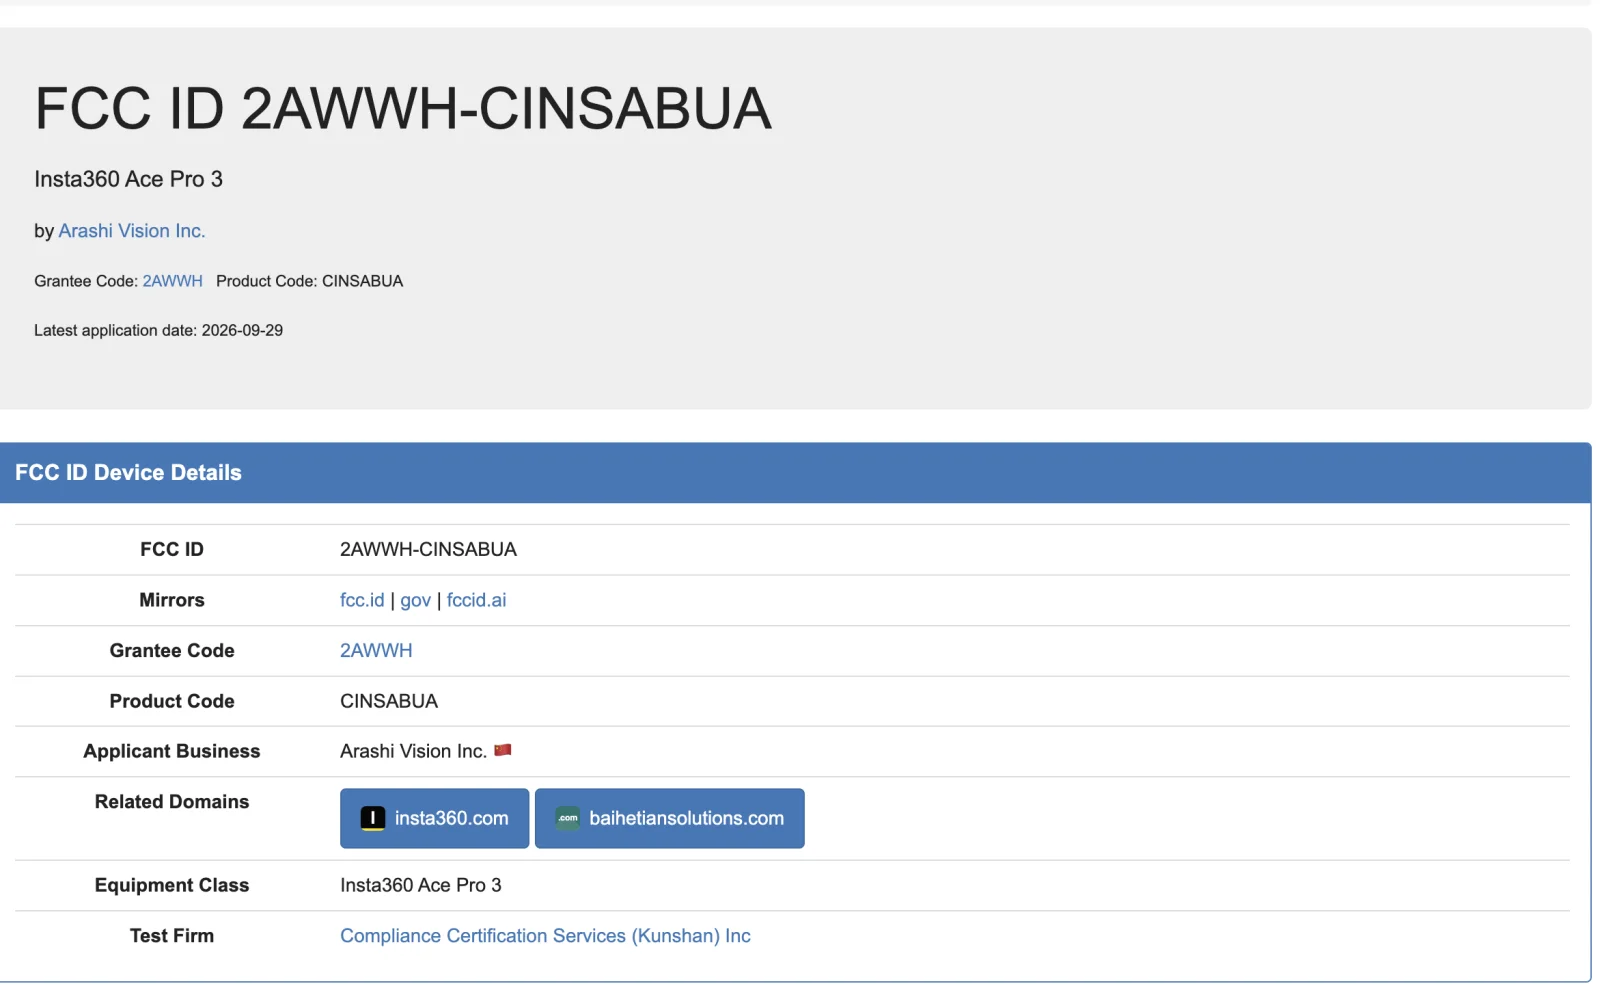The width and height of the screenshot is (1600, 986).
Task: Open the Arashi Vision Inc. link in header
Action: (132, 231)
